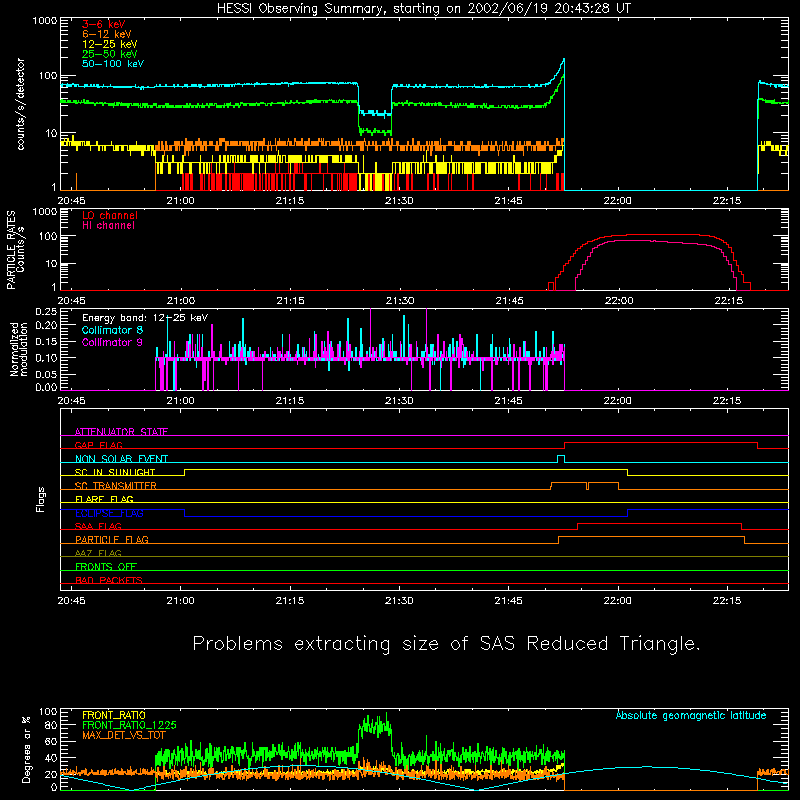Click the SAA_FLAG label
The image size is (800, 800).
(x=98, y=526)
